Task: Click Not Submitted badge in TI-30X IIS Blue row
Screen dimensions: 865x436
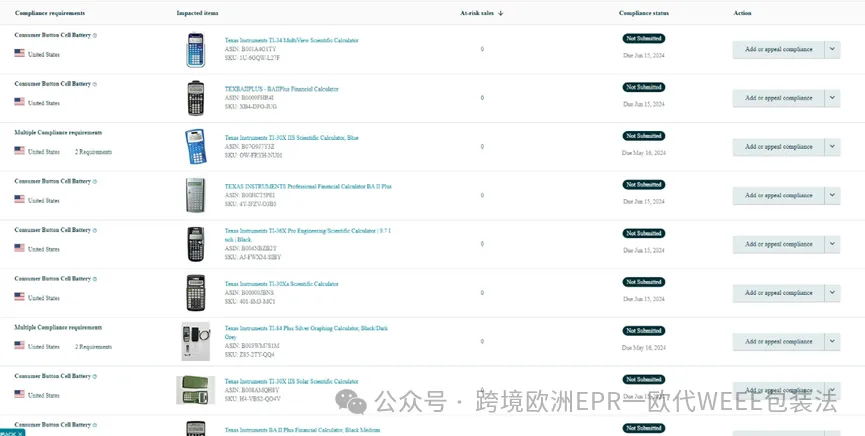Action: [x=644, y=136]
